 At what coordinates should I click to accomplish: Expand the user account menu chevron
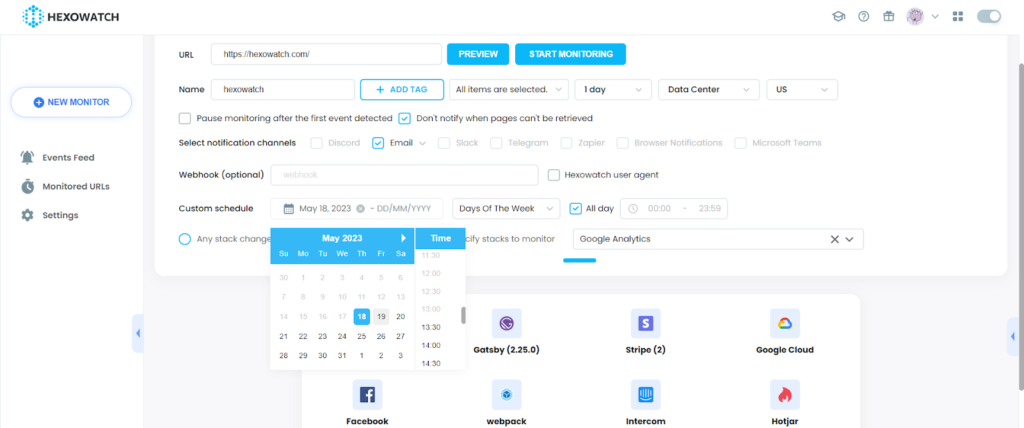pos(935,16)
